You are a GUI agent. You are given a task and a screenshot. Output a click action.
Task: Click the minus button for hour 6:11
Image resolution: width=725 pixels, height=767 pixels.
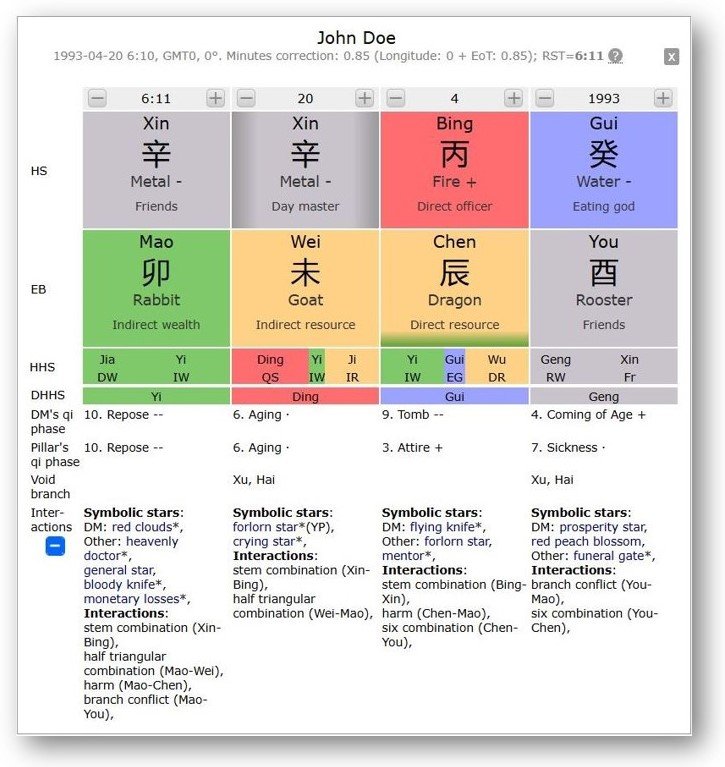97,98
